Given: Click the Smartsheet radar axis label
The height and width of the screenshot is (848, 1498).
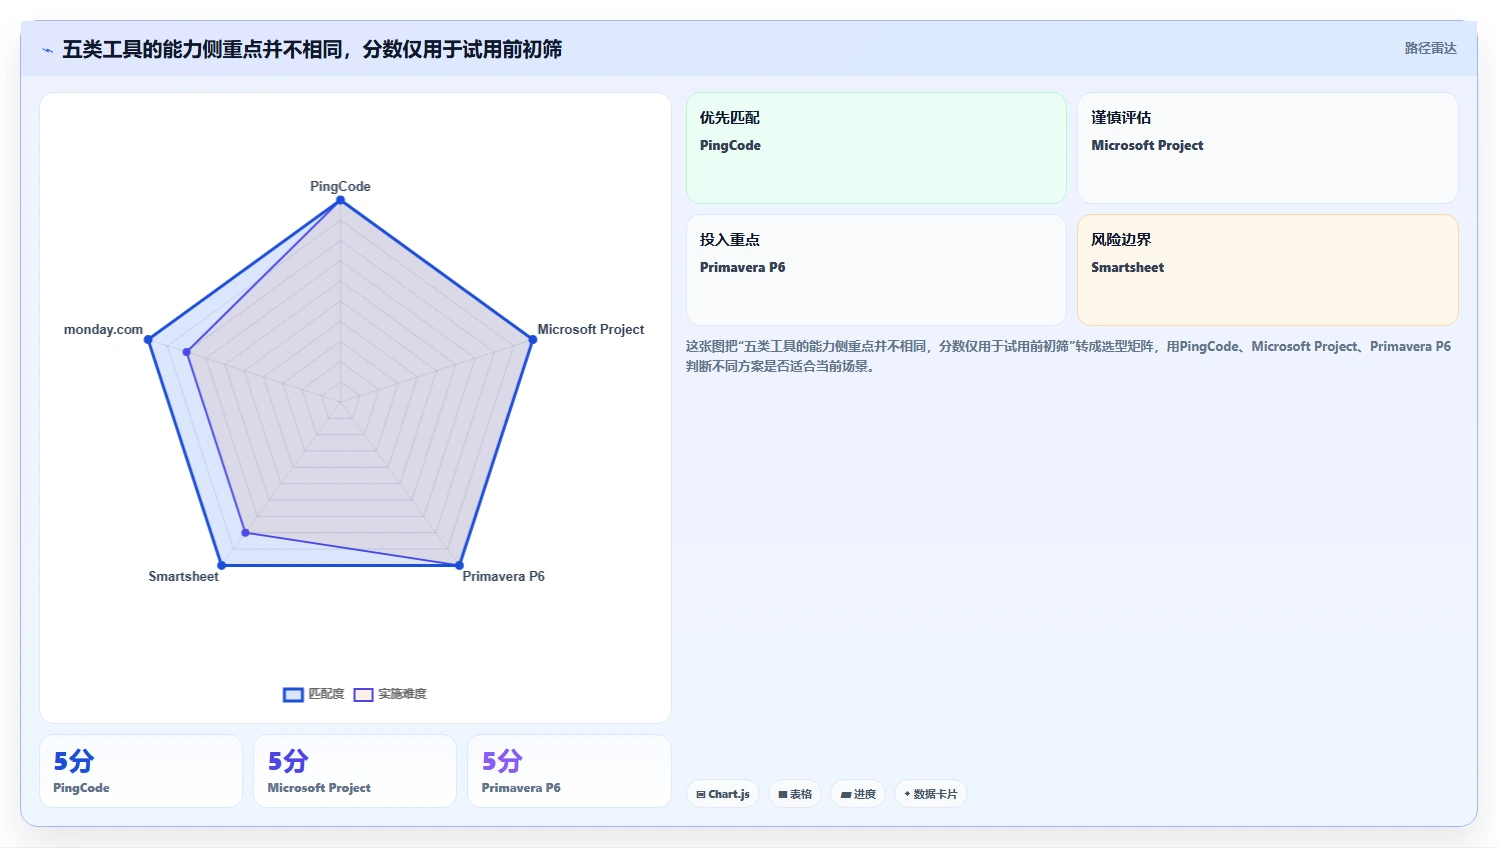Looking at the screenshot, I should point(183,576).
